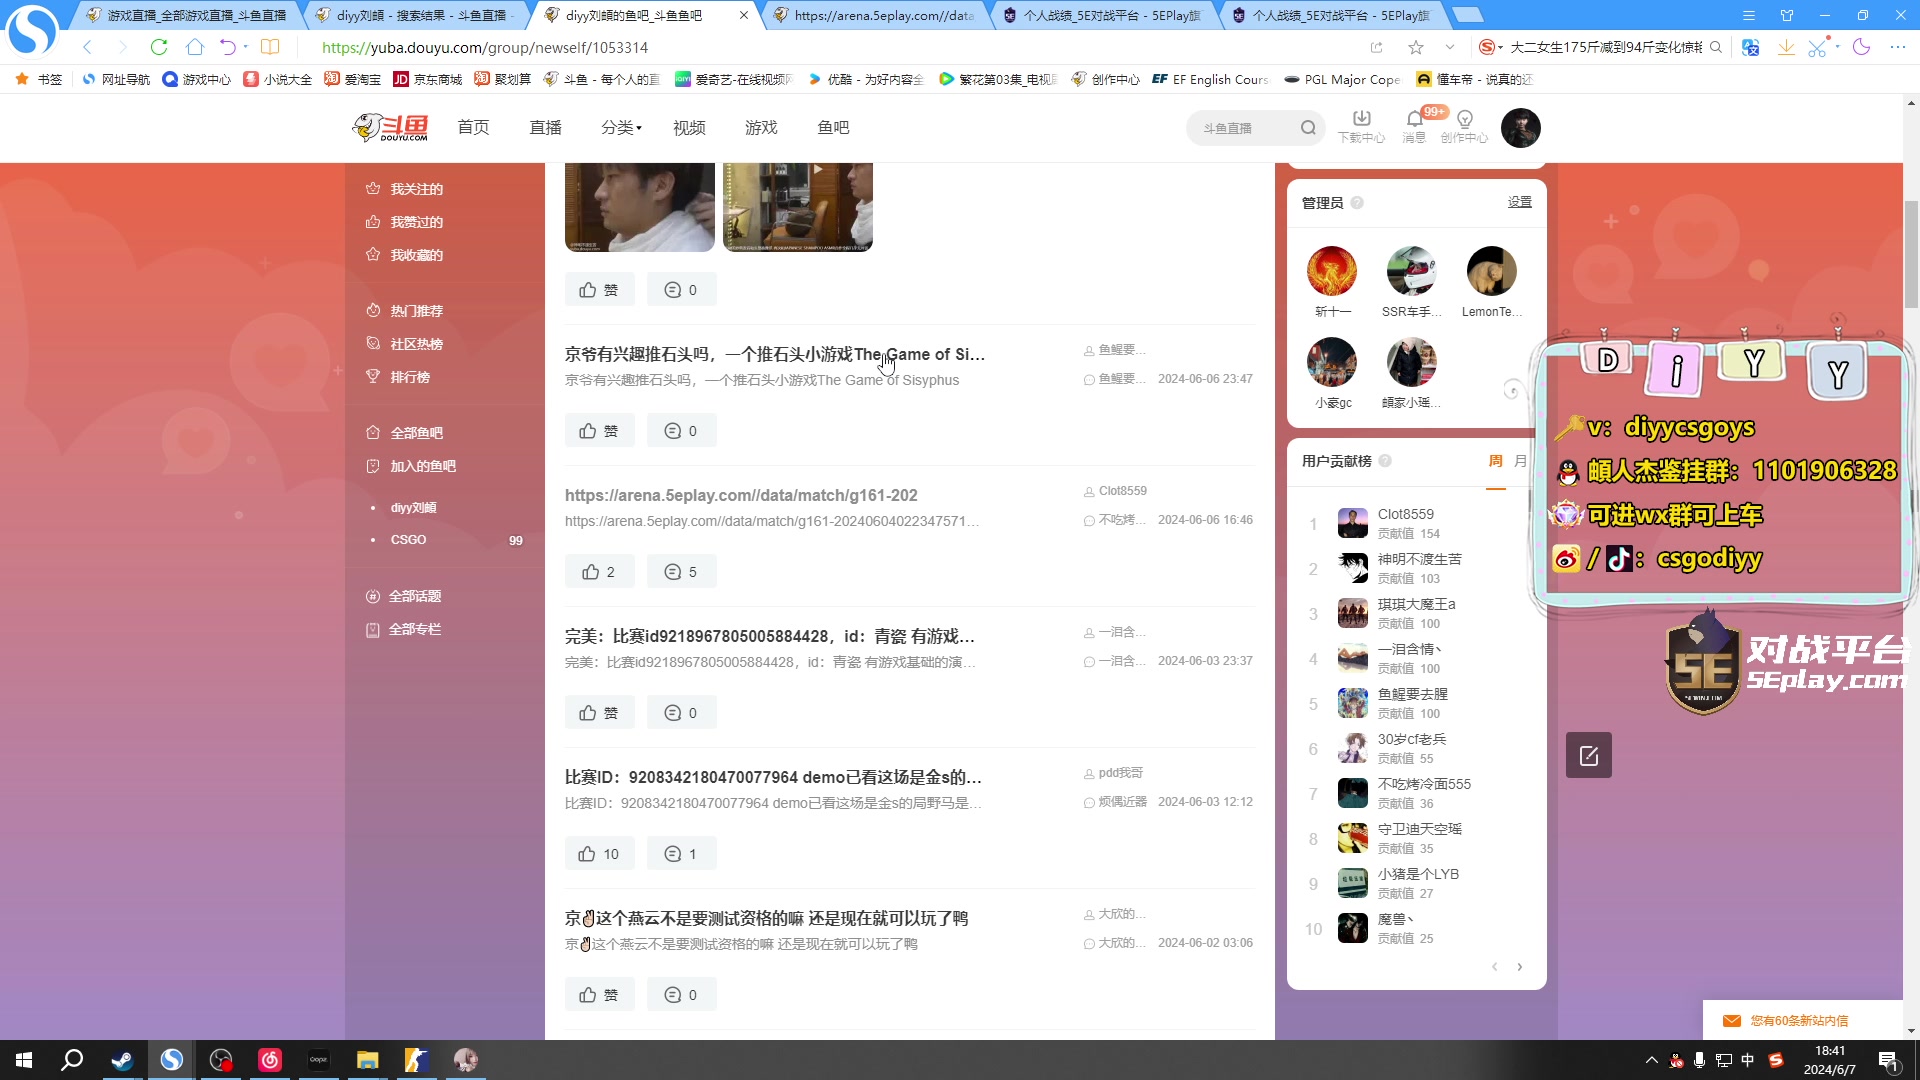Click the Douyu logo in the page header
This screenshot has width=1920, height=1080.
point(390,127)
